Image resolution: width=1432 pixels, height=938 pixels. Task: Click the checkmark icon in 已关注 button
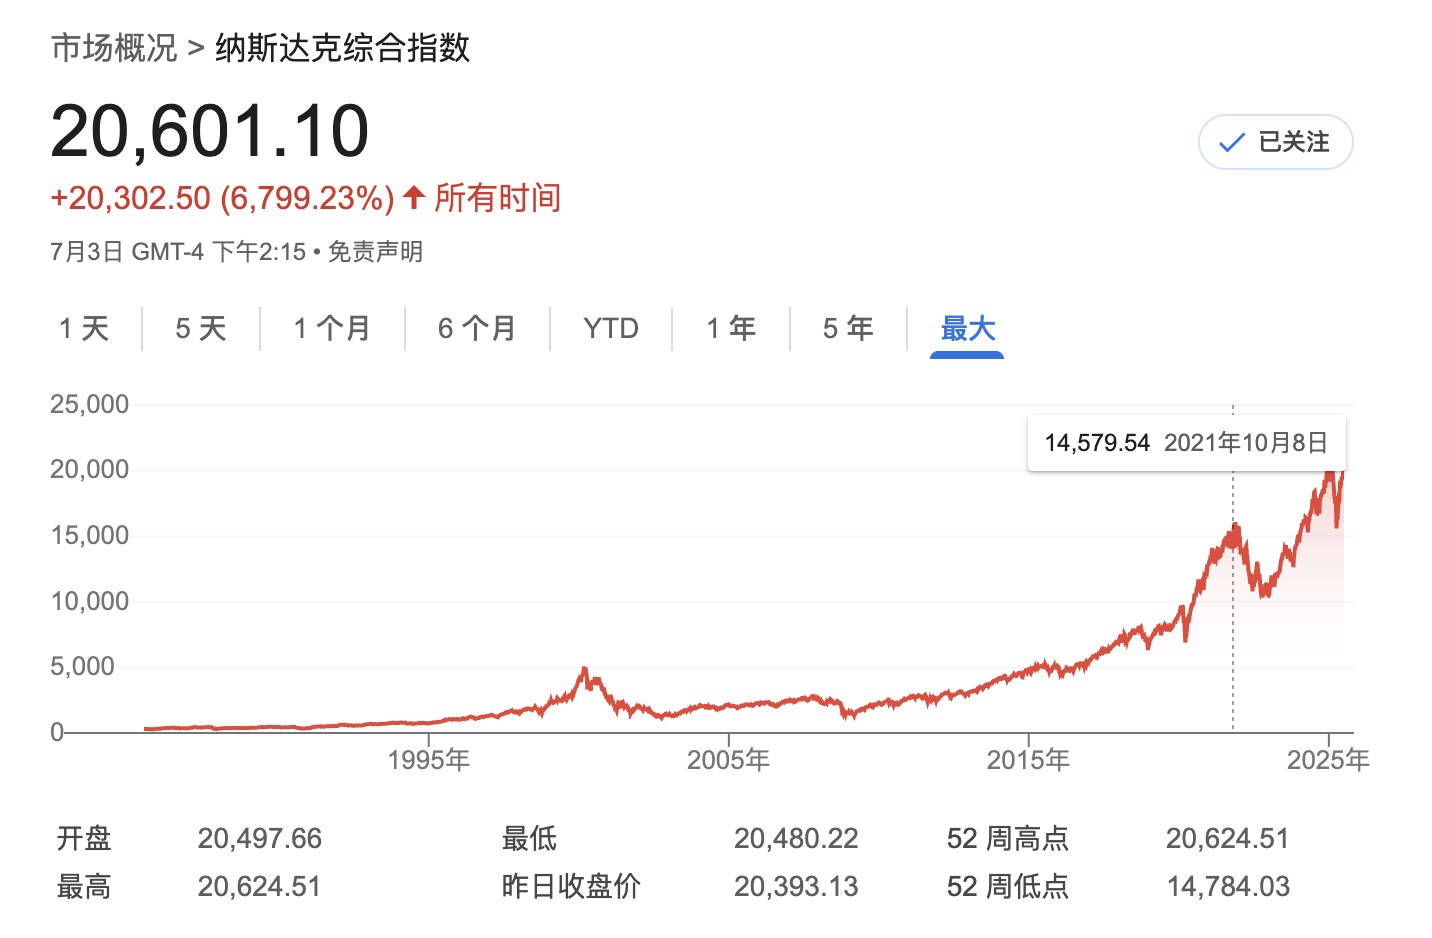1232,143
